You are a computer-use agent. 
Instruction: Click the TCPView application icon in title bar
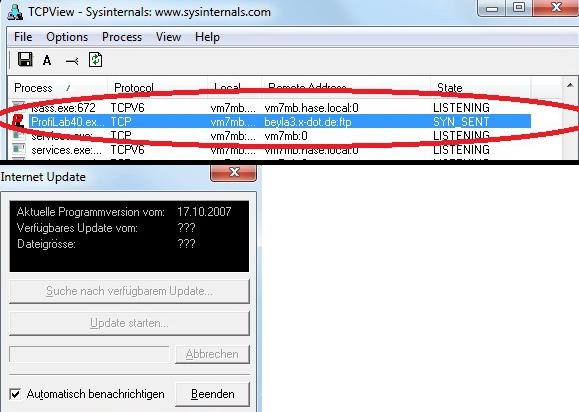[x=16, y=11]
